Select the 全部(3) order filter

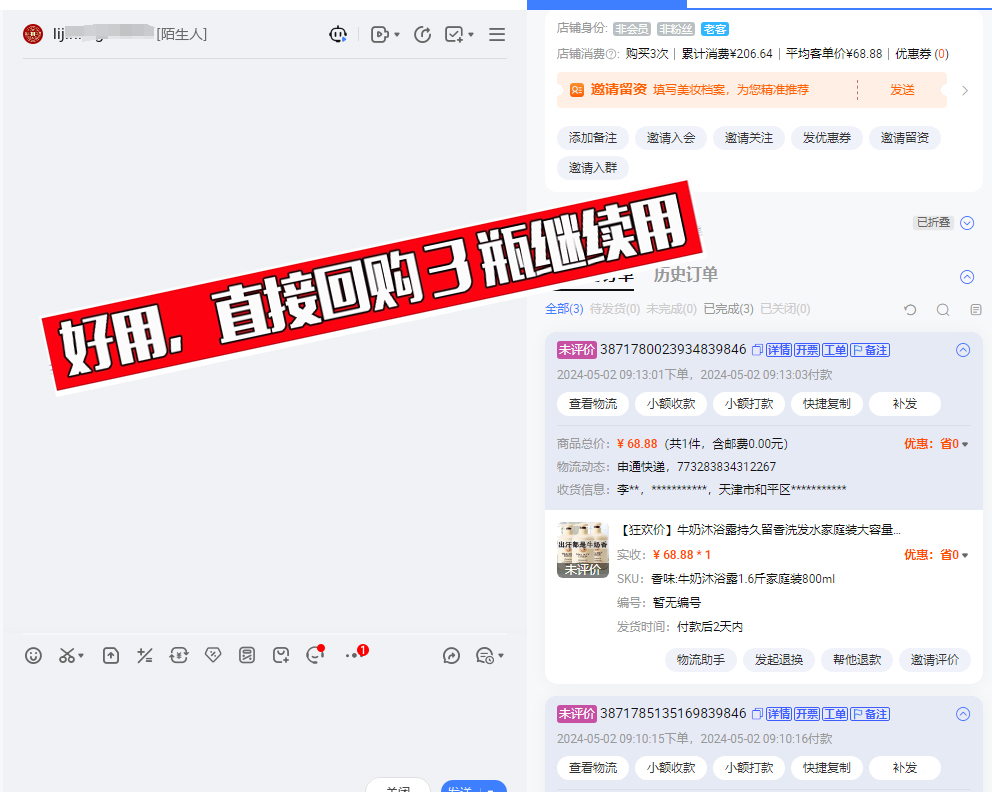pos(564,309)
